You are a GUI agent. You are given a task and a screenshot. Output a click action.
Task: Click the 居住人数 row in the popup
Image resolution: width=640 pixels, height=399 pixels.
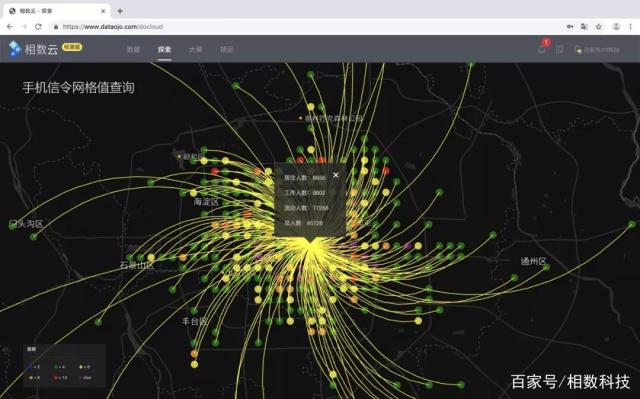point(305,178)
